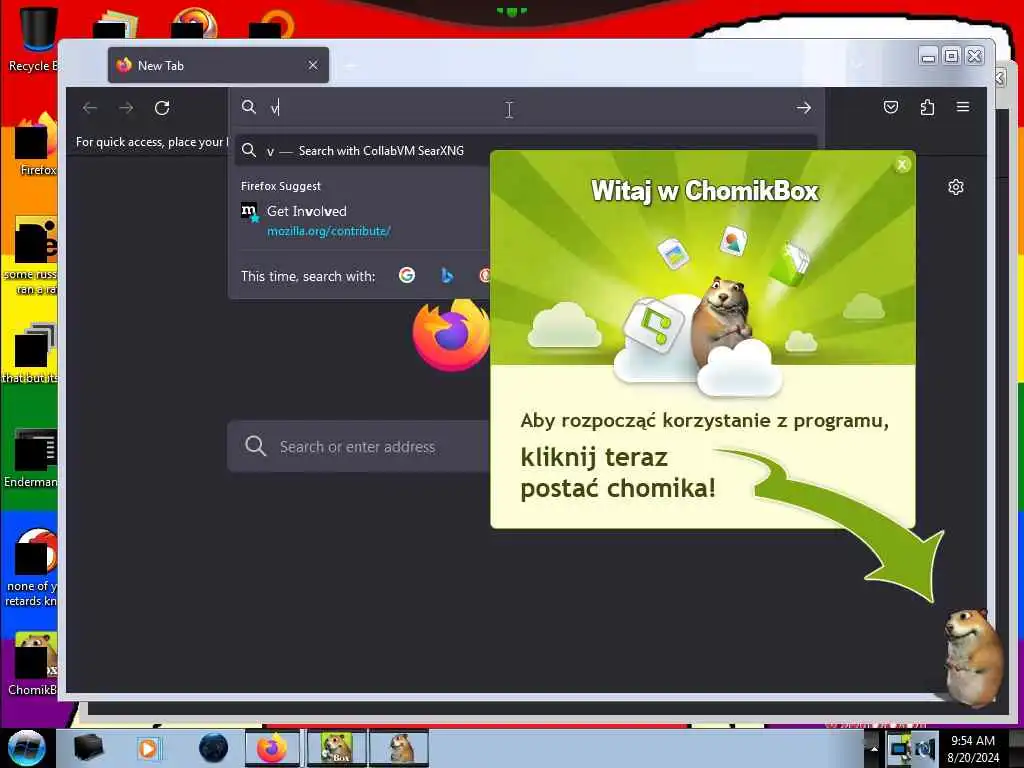Screen dimensions: 1024x768
Task: Open mozilla.org/contribute/ link
Action: coord(328,231)
